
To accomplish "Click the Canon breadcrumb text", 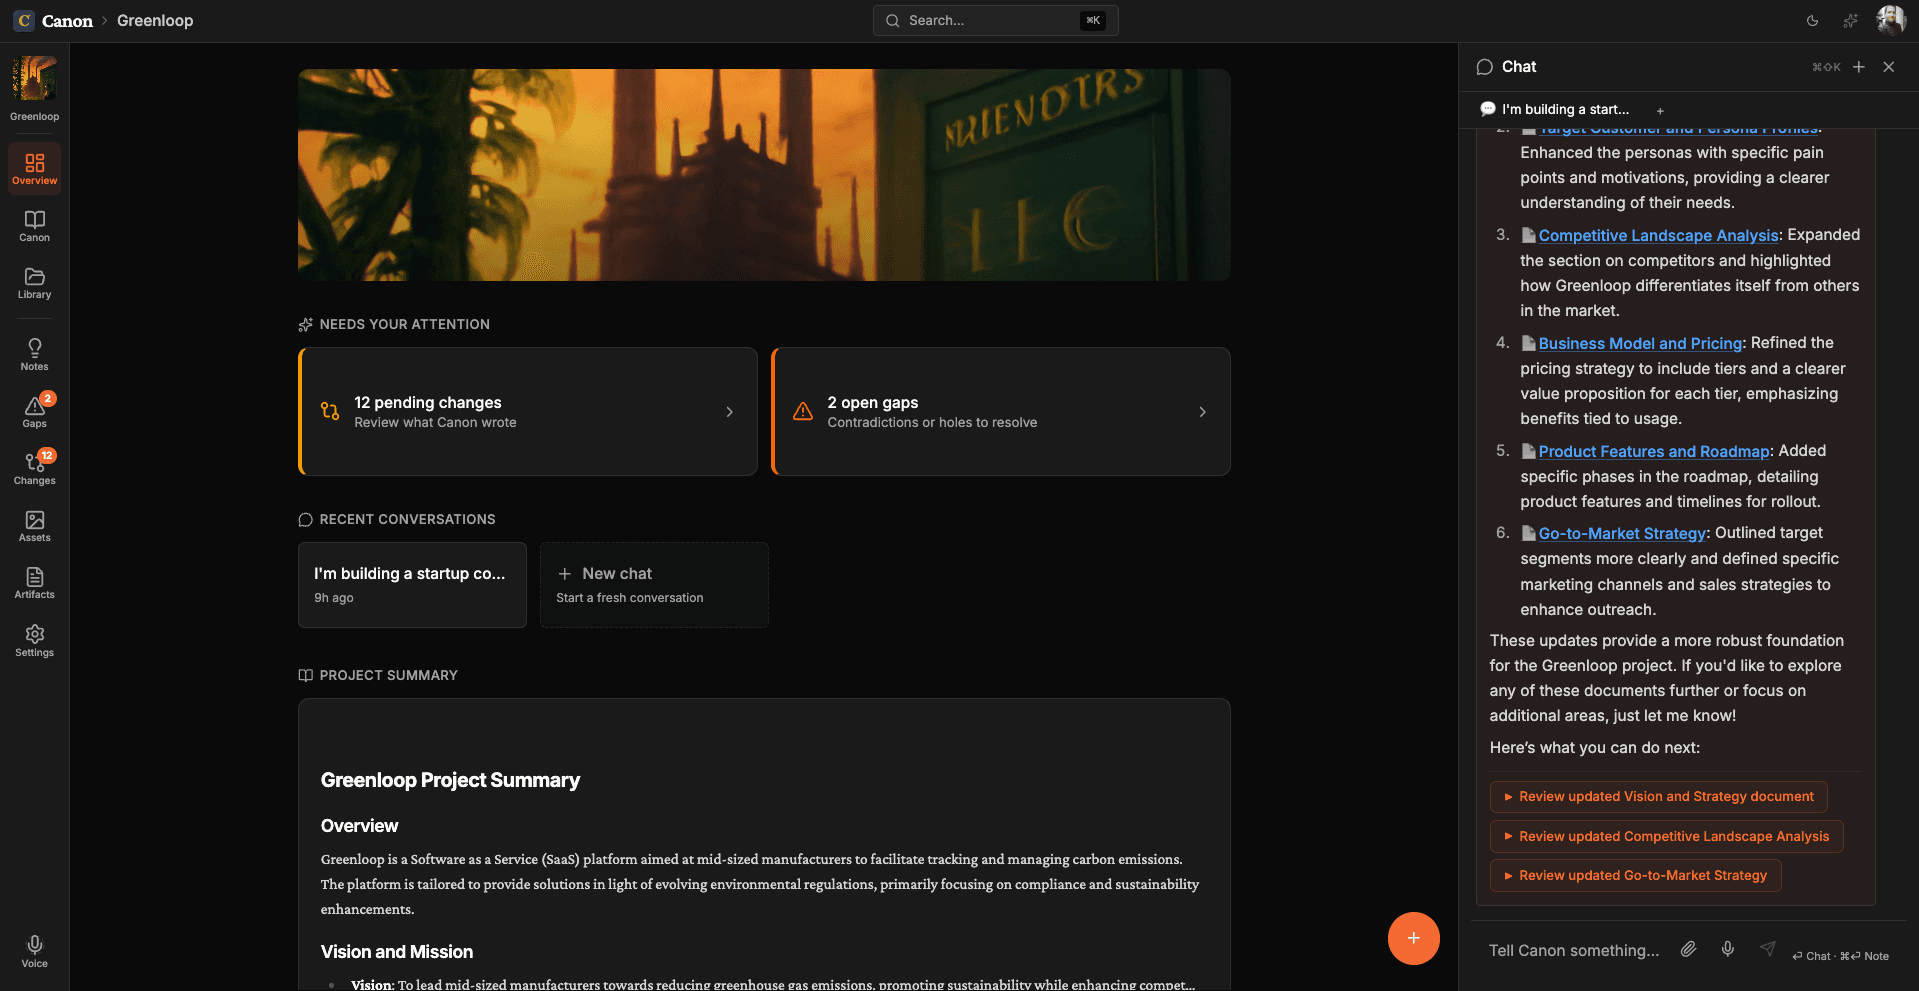I will pyautogui.click(x=67, y=21).
